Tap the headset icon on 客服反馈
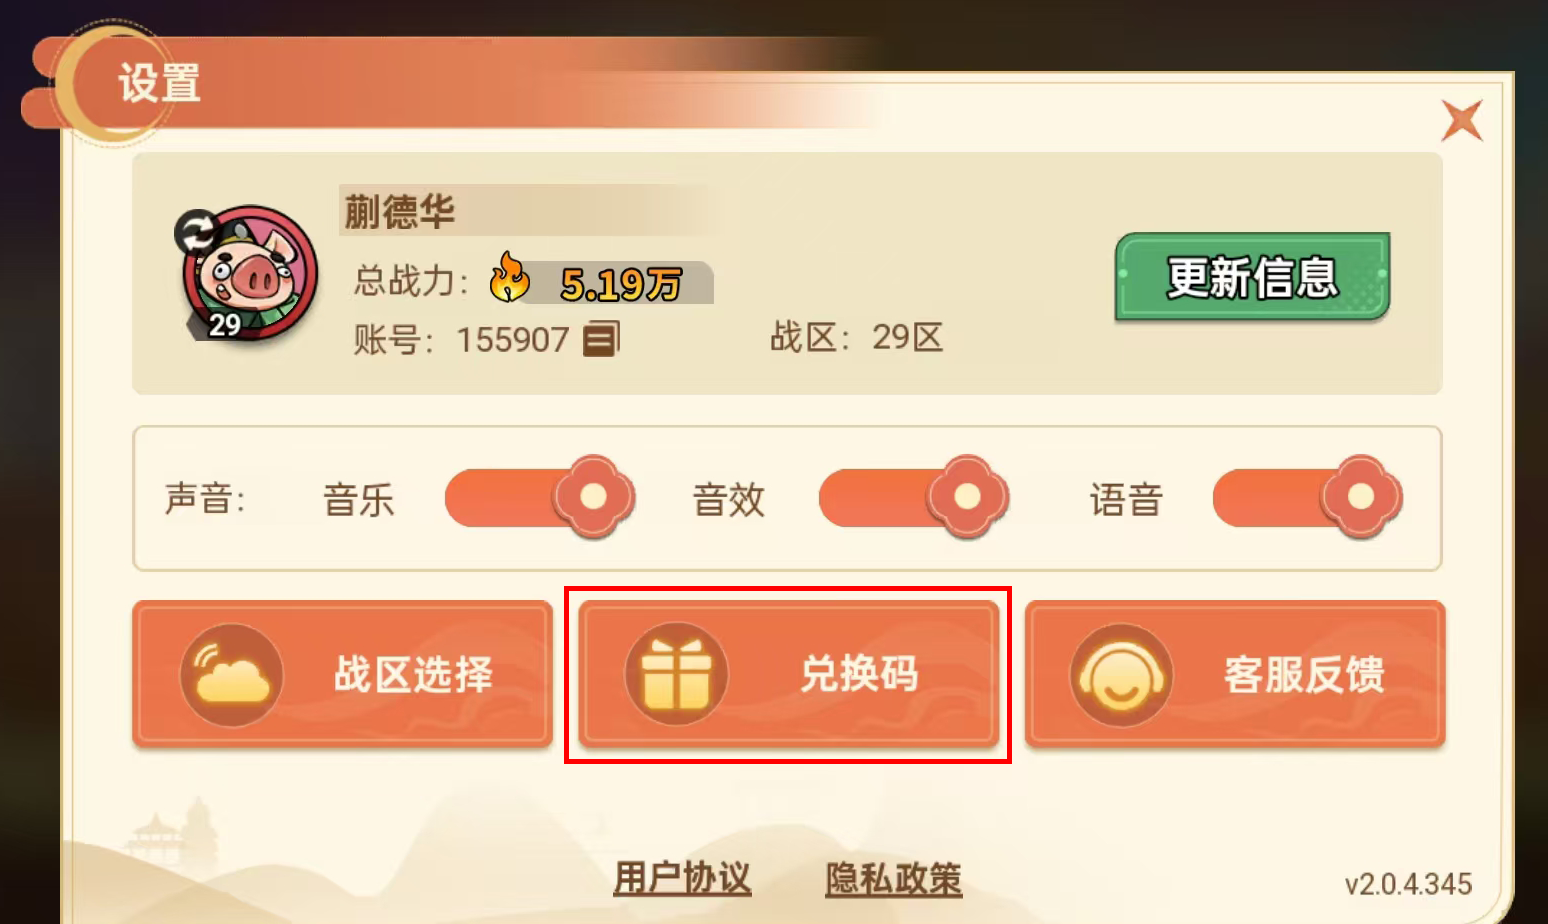 [1121, 675]
